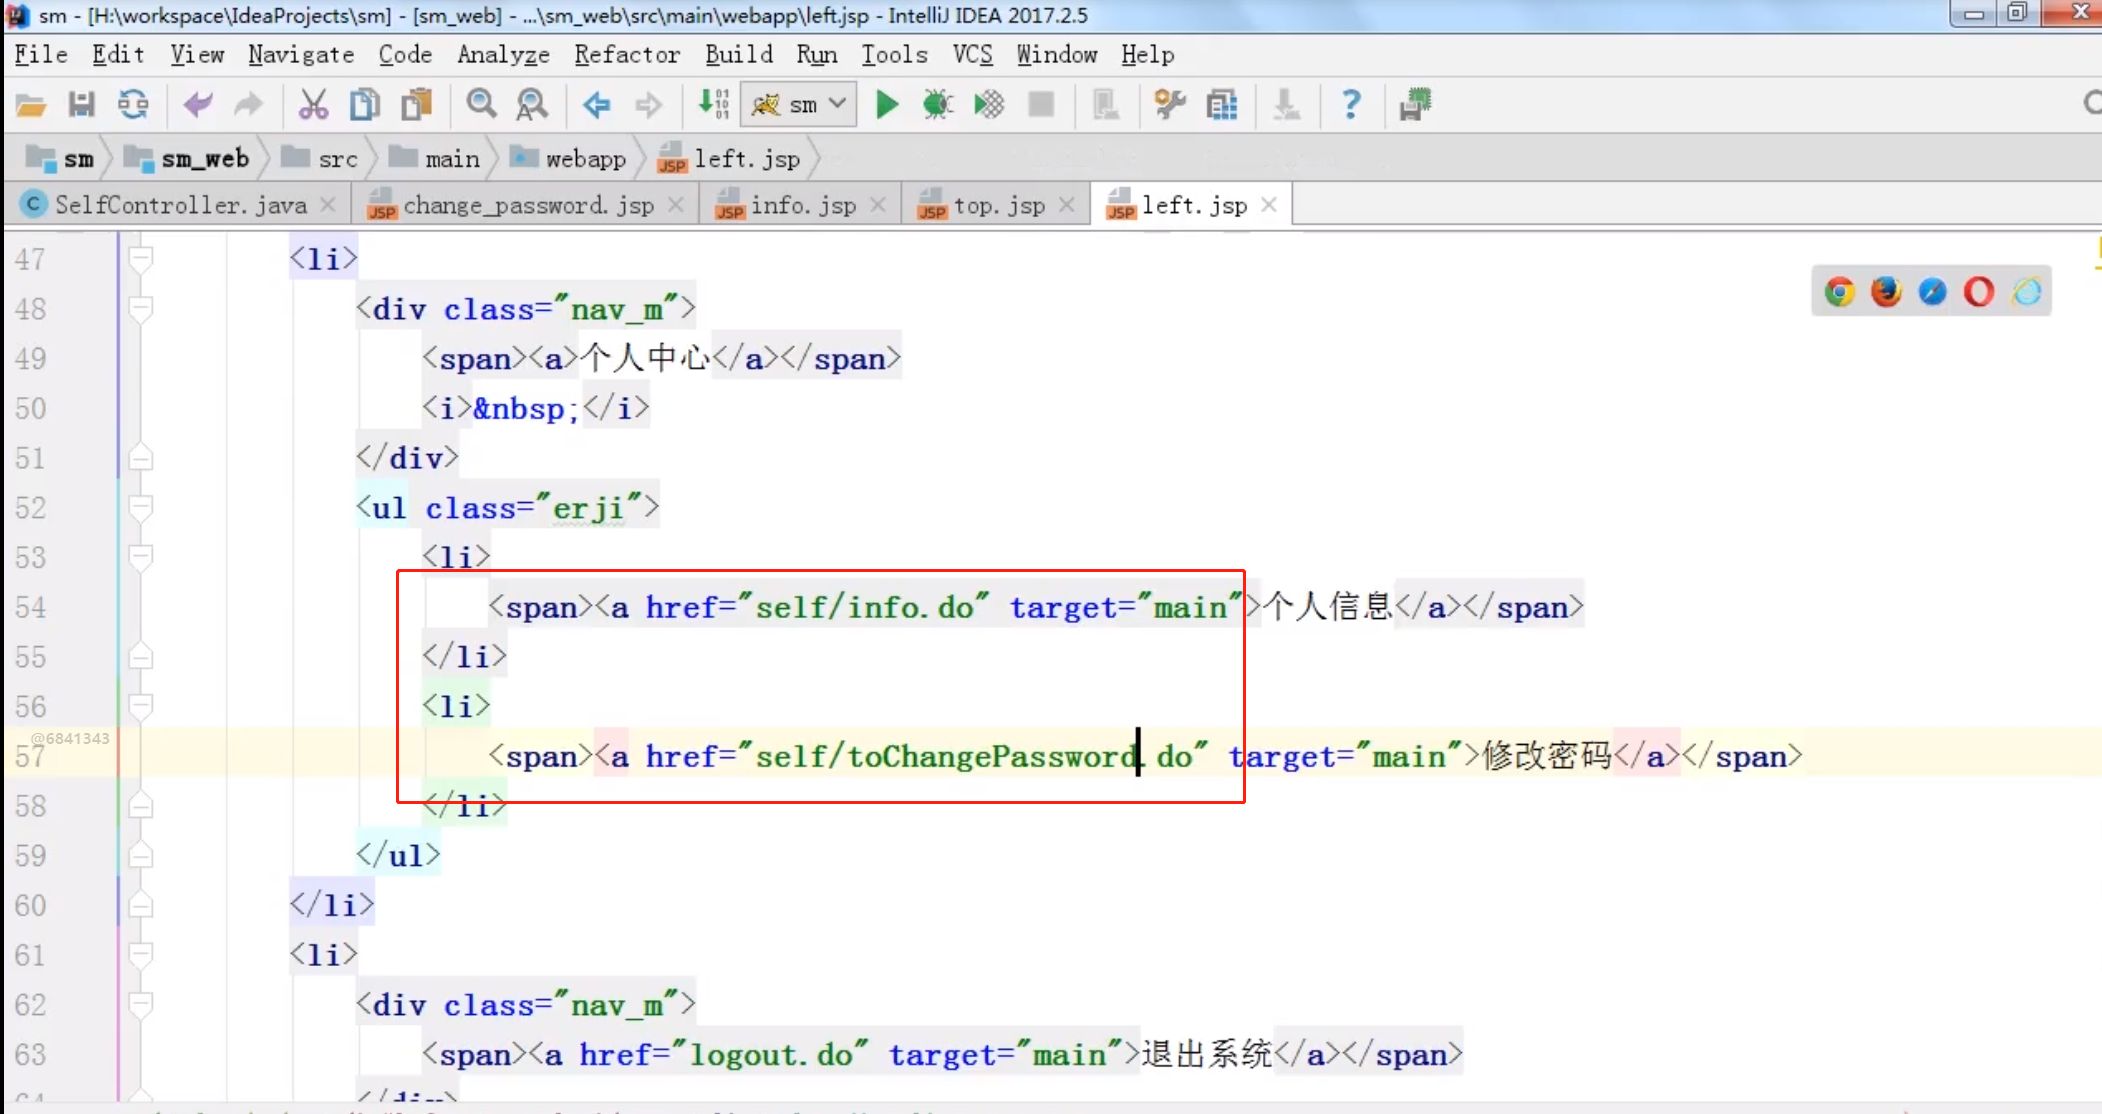Close the info.jsp tab
The width and height of the screenshot is (2102, 1114).
pyautogui.click(x=878, y=205)
